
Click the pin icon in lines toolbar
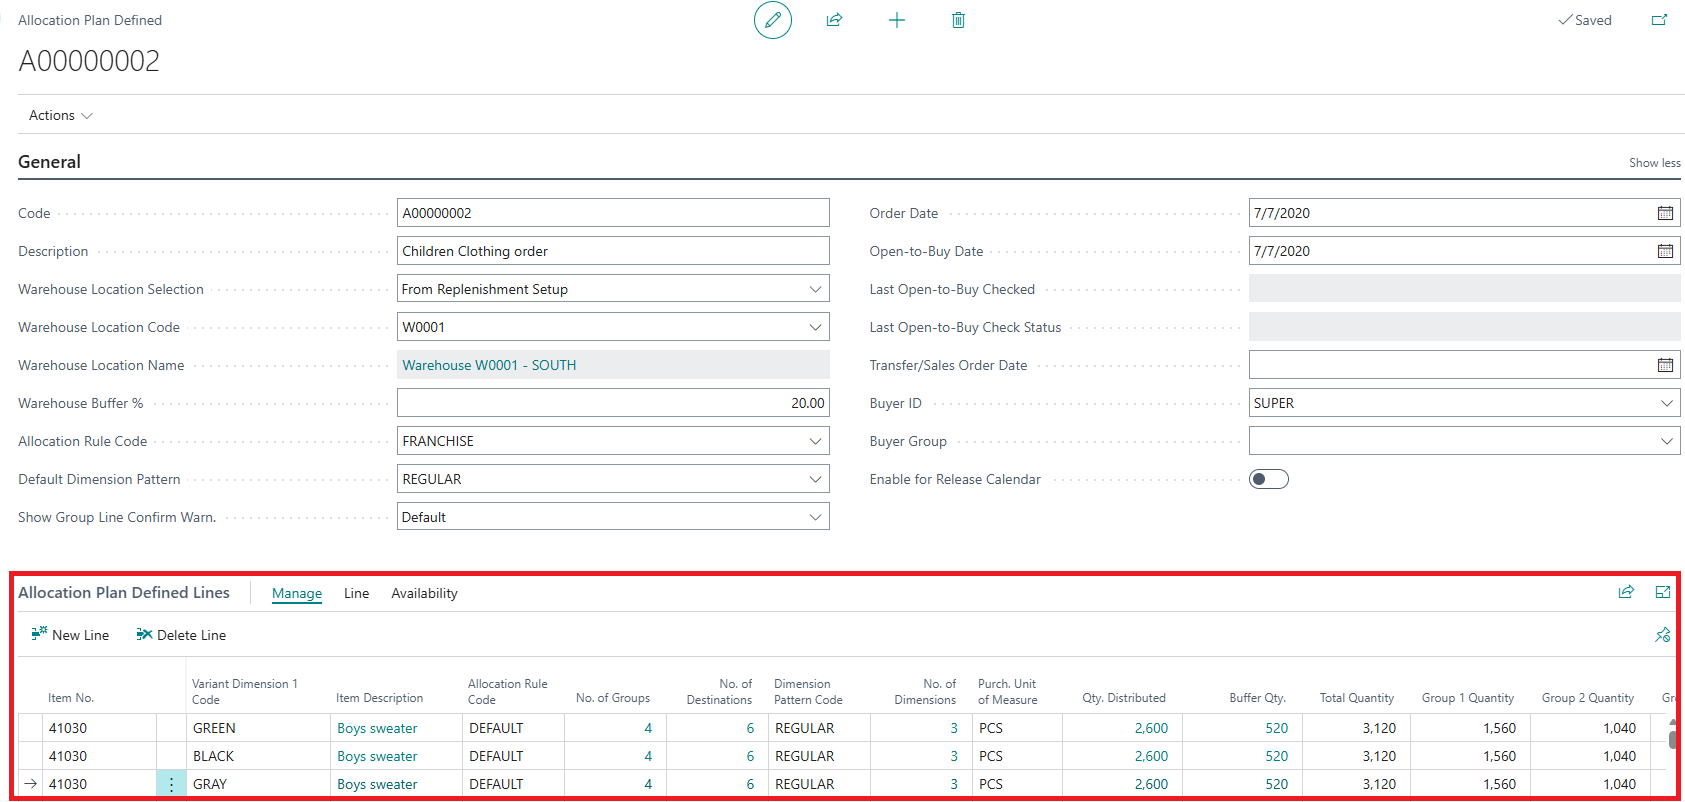(1662, 635)
